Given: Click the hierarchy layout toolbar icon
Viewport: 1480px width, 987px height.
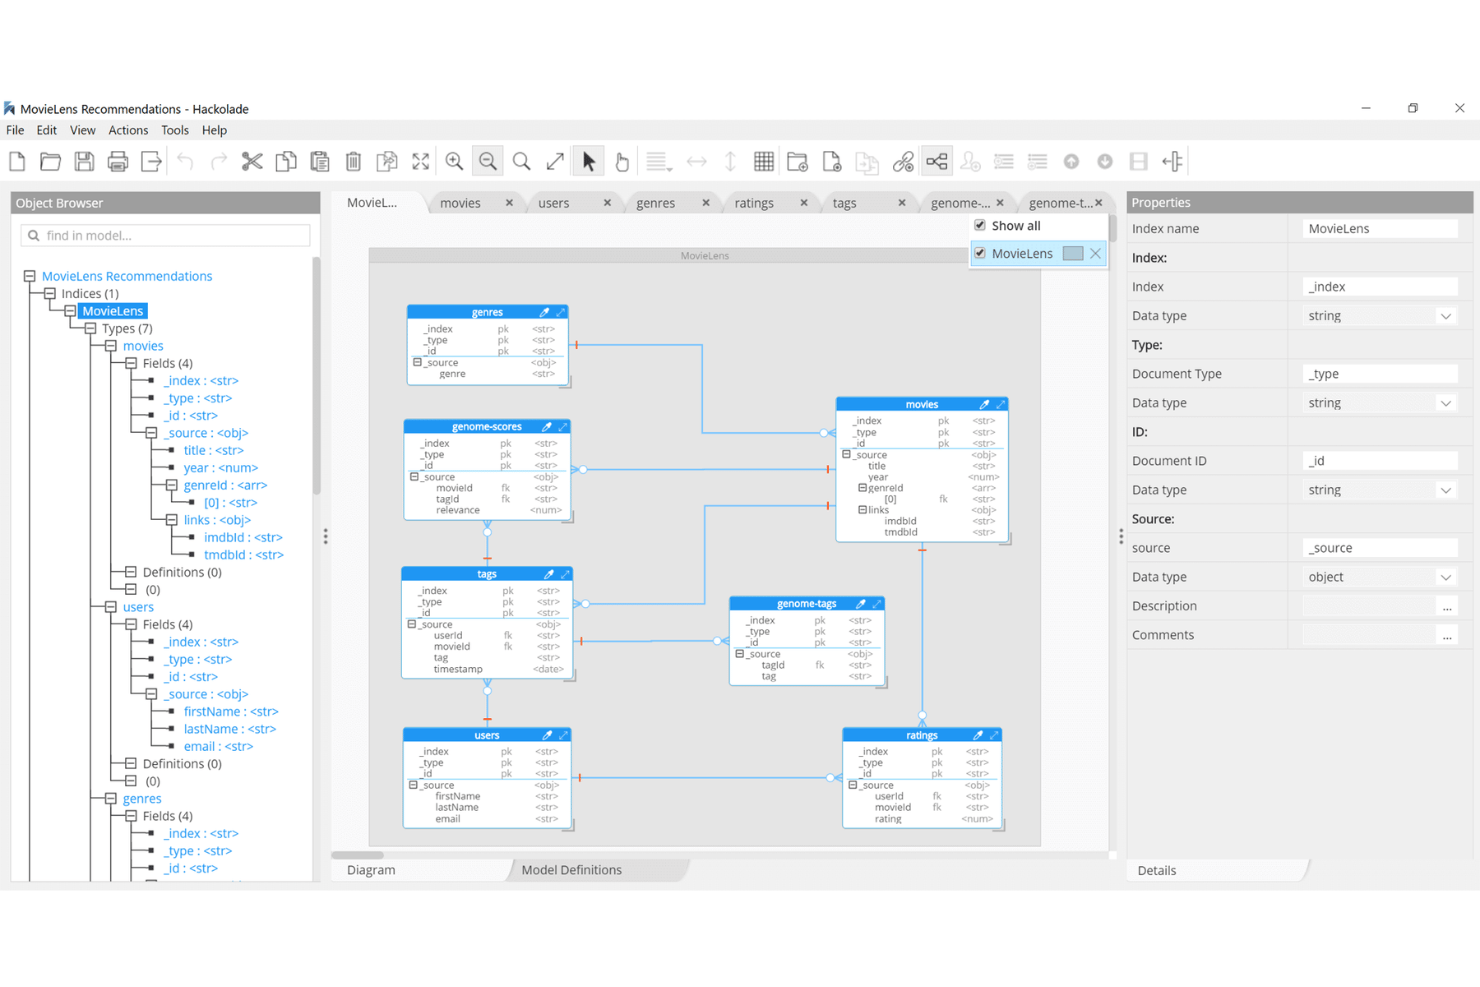Looking at the screenshot, I should pos(937,161).
